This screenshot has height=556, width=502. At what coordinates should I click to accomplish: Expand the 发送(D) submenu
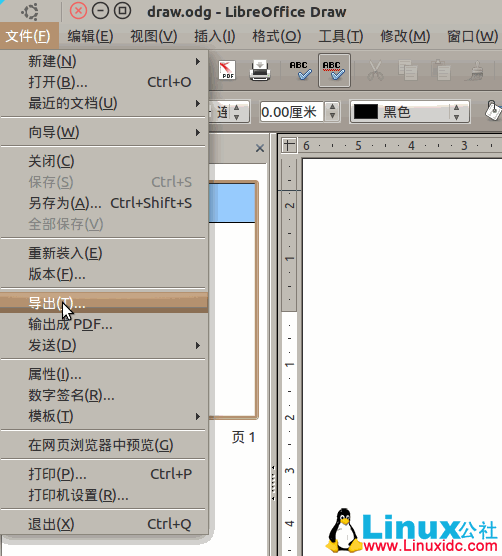[x=104, y=345]
